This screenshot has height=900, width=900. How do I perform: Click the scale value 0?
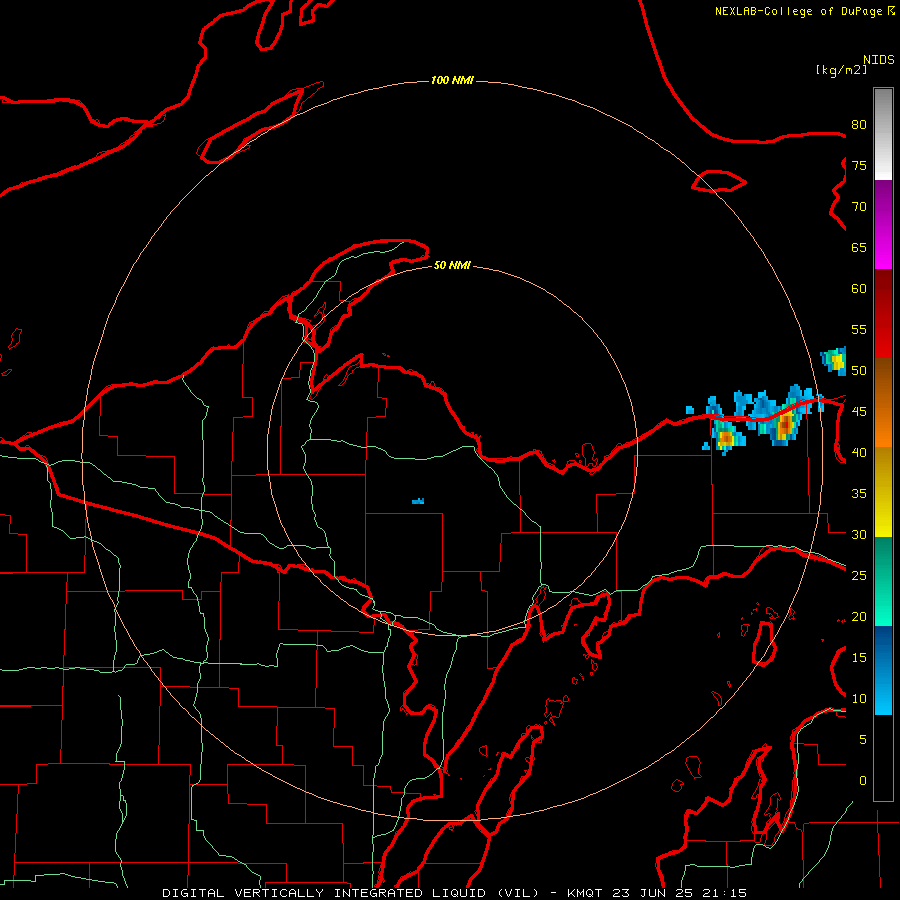[863, 781]
